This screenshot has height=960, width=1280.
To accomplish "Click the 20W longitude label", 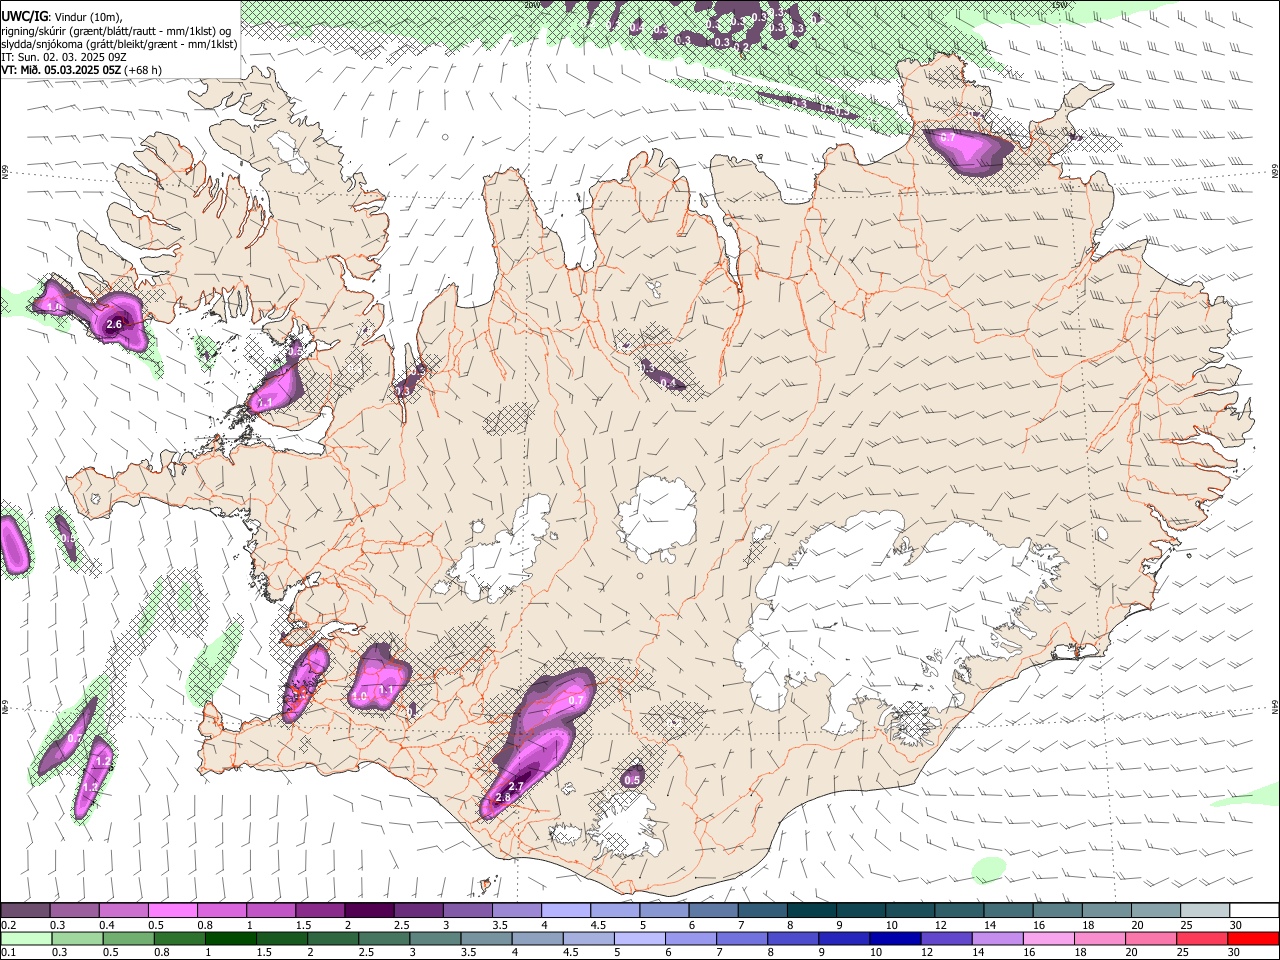I will tap(532, 5).
